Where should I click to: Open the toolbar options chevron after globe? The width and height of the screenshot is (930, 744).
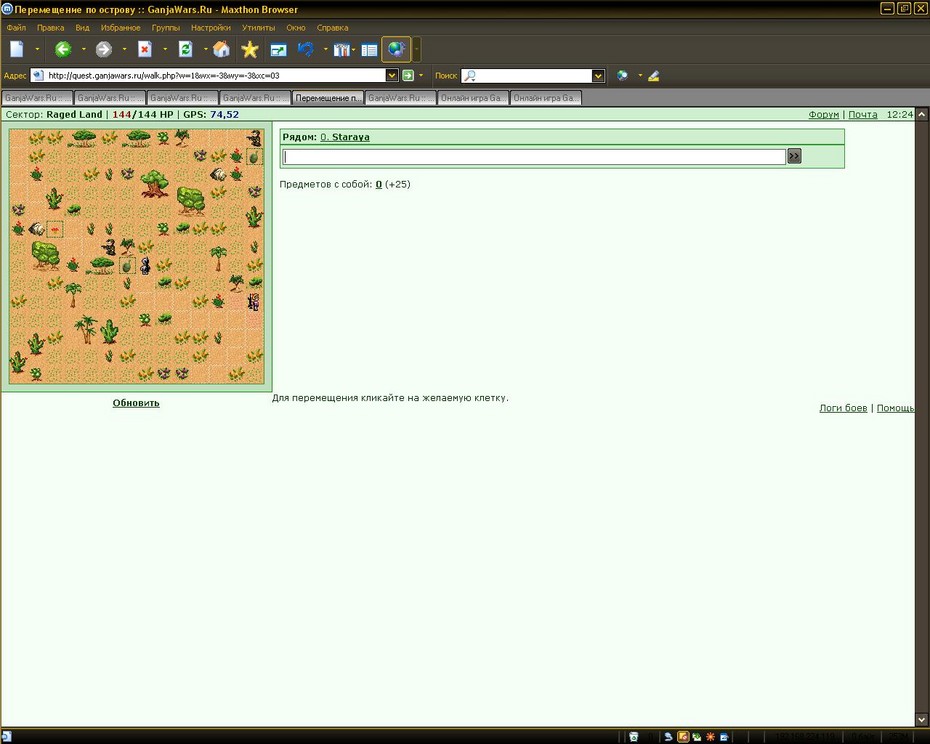[416, 49]
